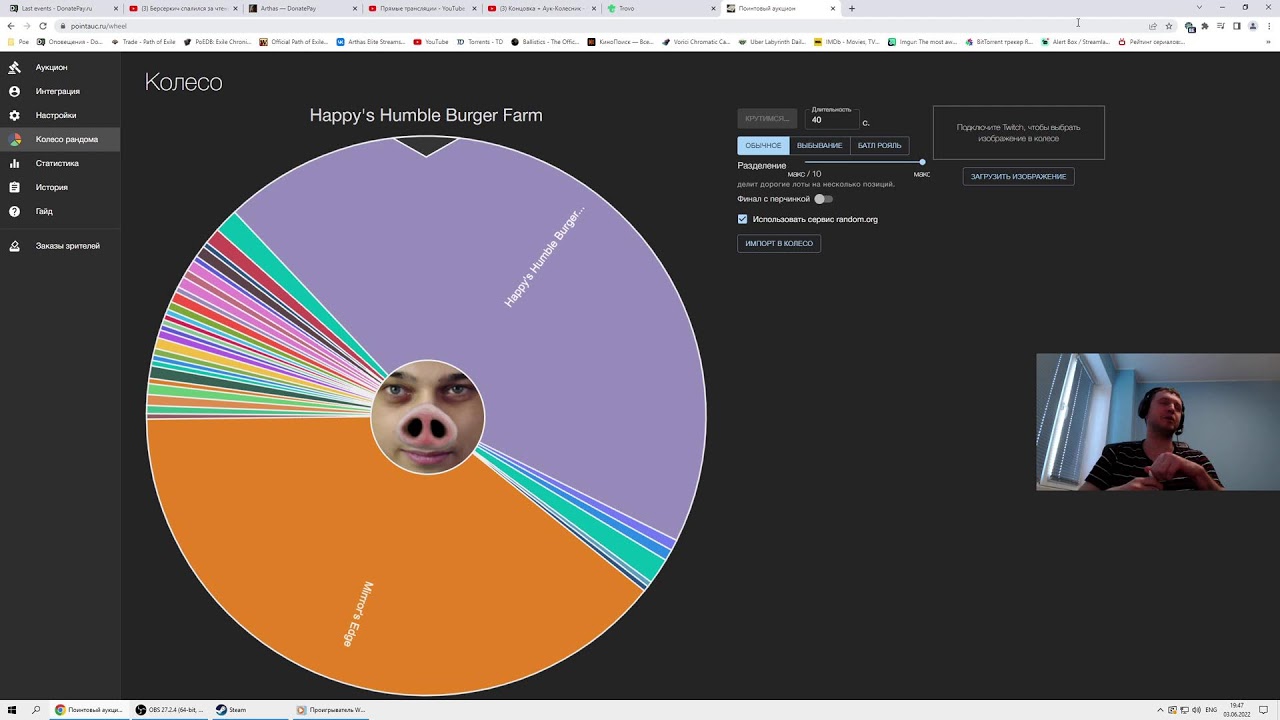
Task: Click the taskbar search icon
Action: (x=36, y=710)
